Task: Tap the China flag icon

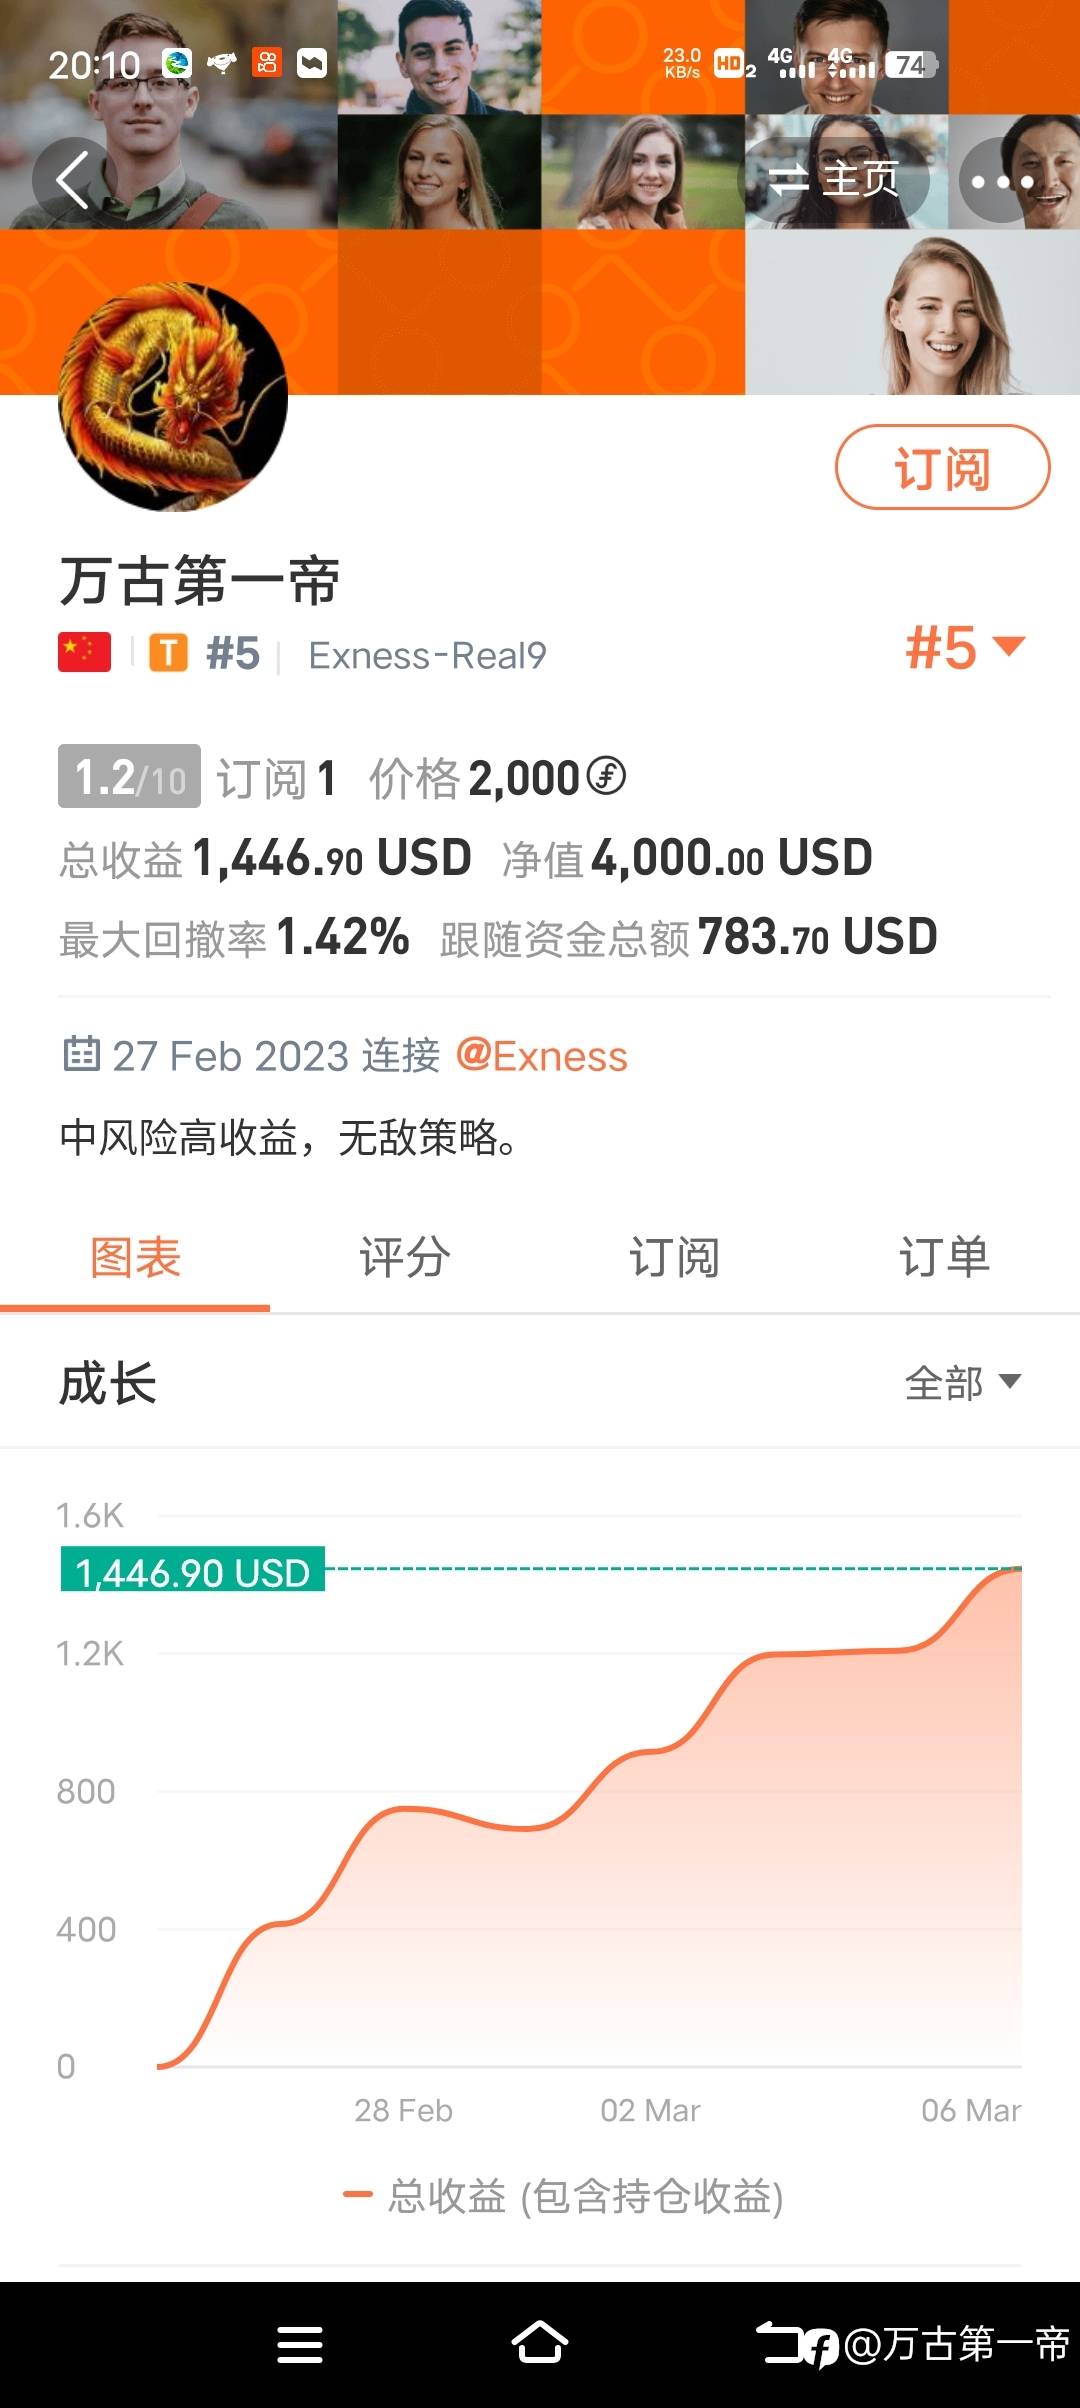Action: 84,653
